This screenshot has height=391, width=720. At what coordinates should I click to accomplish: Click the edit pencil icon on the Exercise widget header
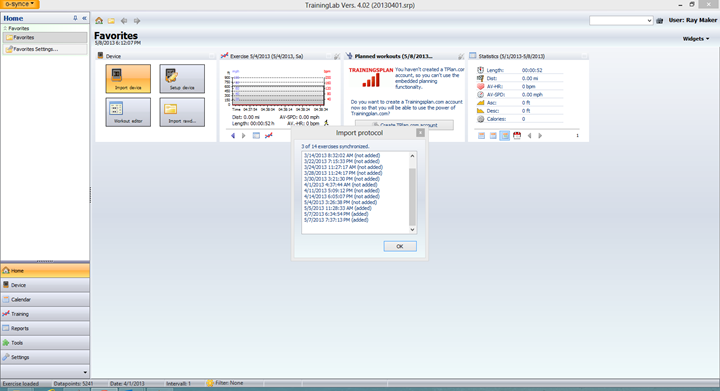337,56
